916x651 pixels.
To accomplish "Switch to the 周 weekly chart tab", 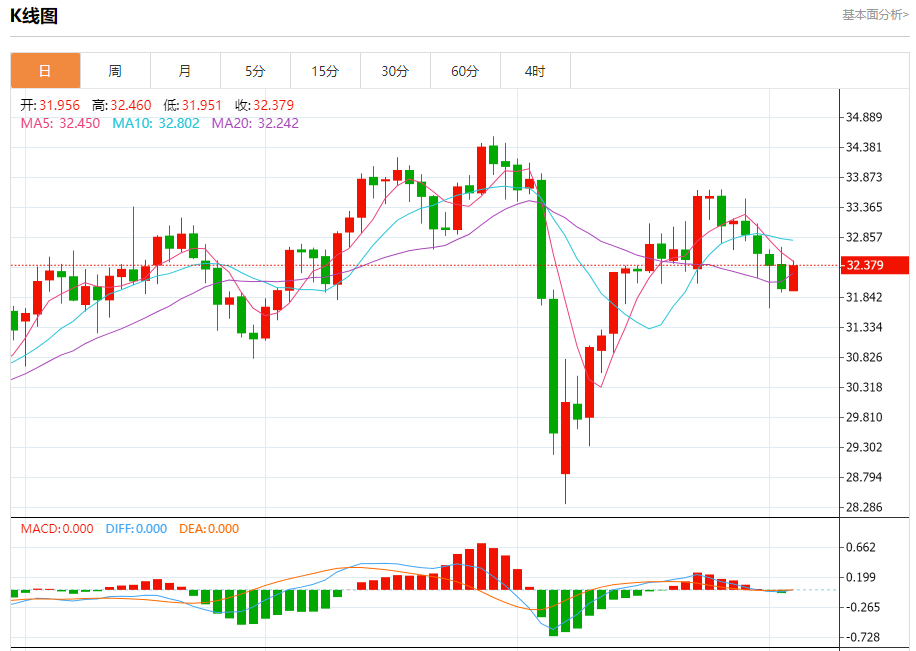I will pos(115,71).
